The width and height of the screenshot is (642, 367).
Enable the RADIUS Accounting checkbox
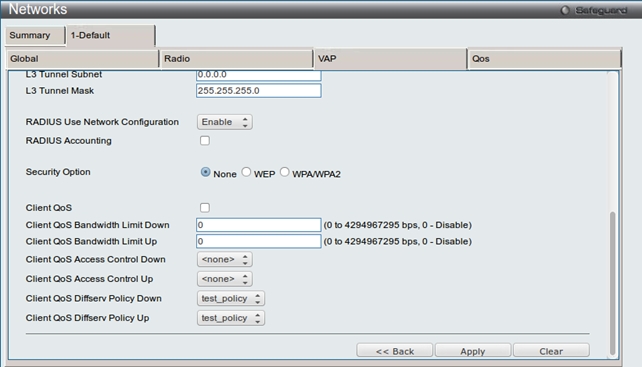[x=205, y=140]
